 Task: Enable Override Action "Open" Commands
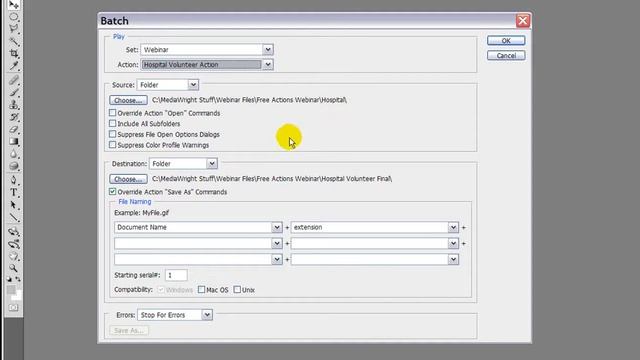pyautogui.click(x=113, y=113)
